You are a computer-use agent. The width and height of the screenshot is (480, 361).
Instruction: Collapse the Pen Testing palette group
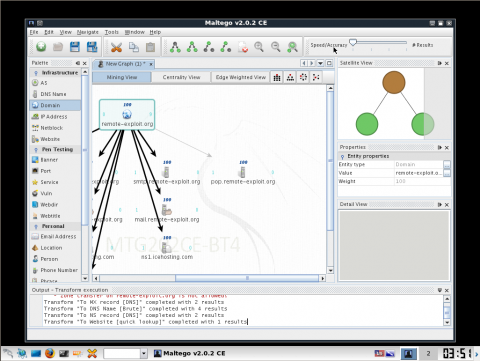tap(36, 150)
